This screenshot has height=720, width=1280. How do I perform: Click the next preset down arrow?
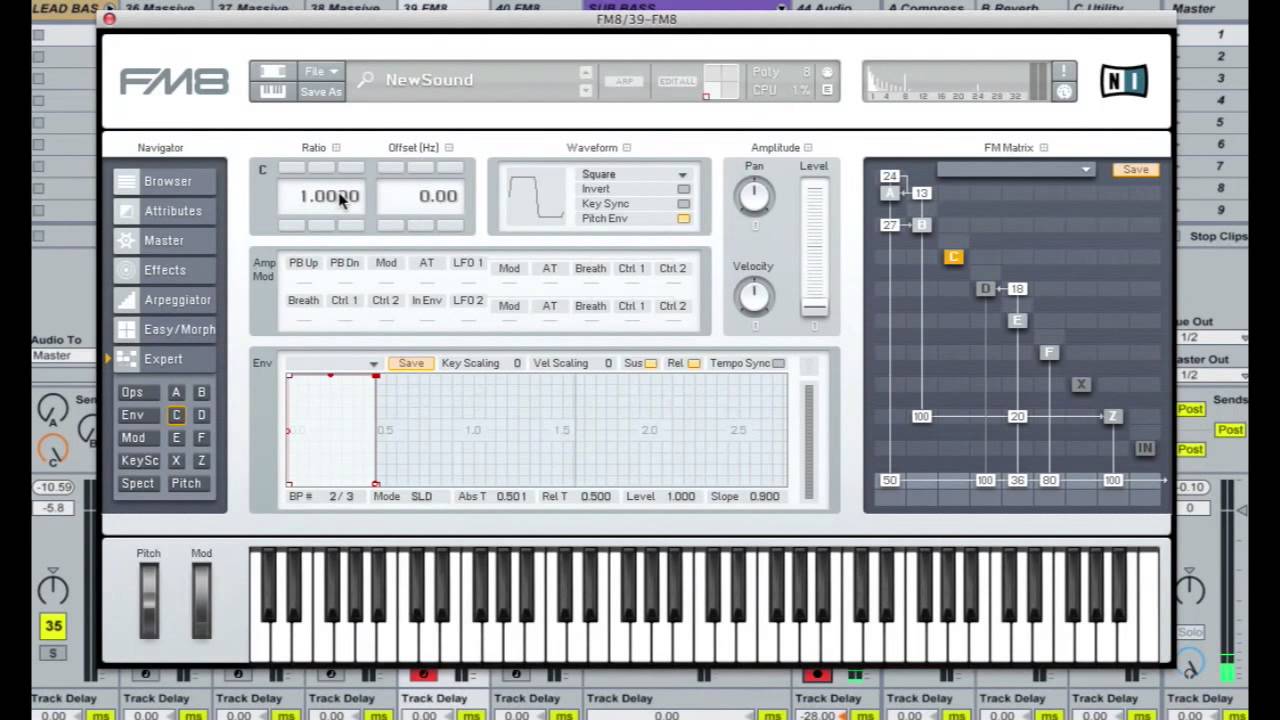586,90
